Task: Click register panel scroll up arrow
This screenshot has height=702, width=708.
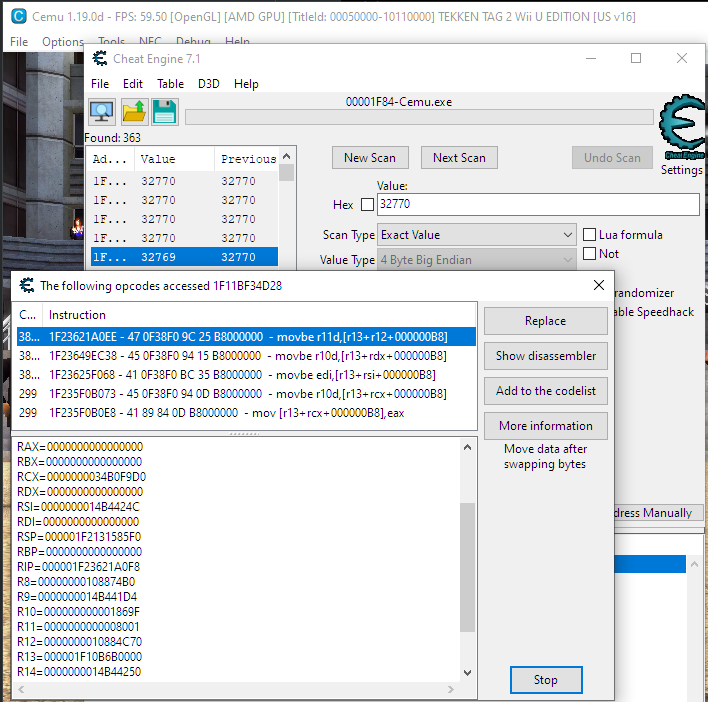Action: click(x=467, y=447)
